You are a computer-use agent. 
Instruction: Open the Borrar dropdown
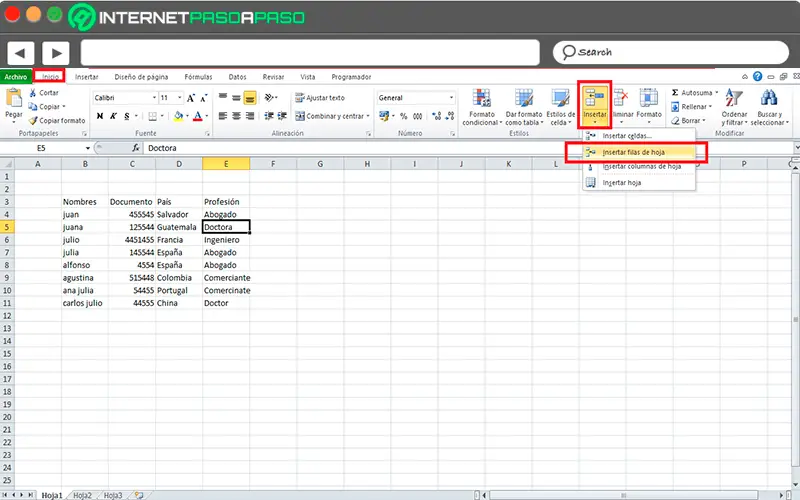click(689, 121)
